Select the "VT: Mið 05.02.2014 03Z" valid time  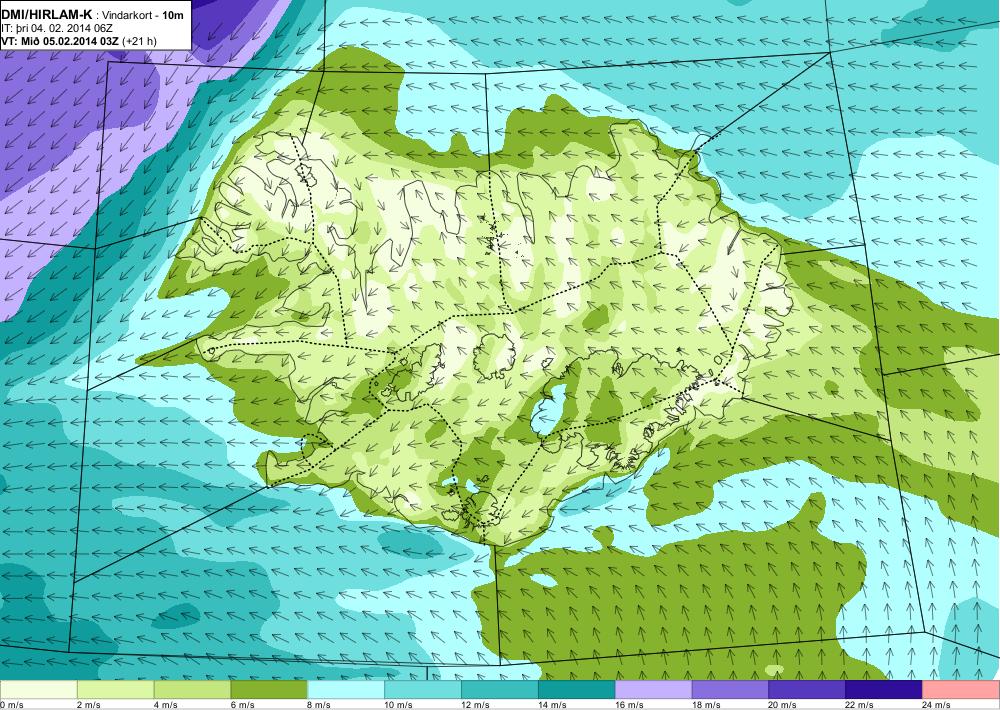tap(60, 41)
